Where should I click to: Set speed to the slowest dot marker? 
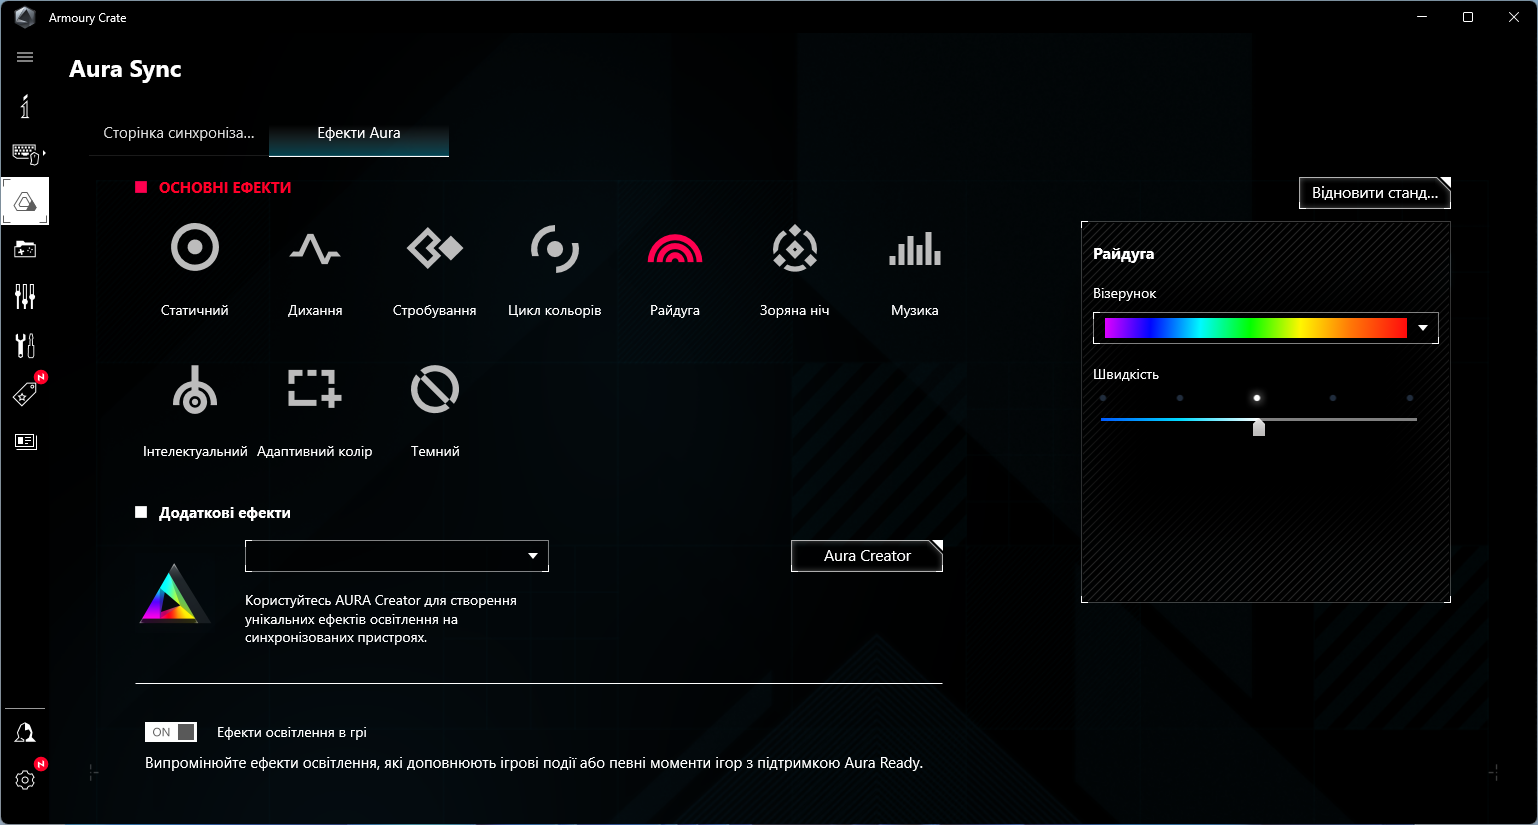[1103, 398]
